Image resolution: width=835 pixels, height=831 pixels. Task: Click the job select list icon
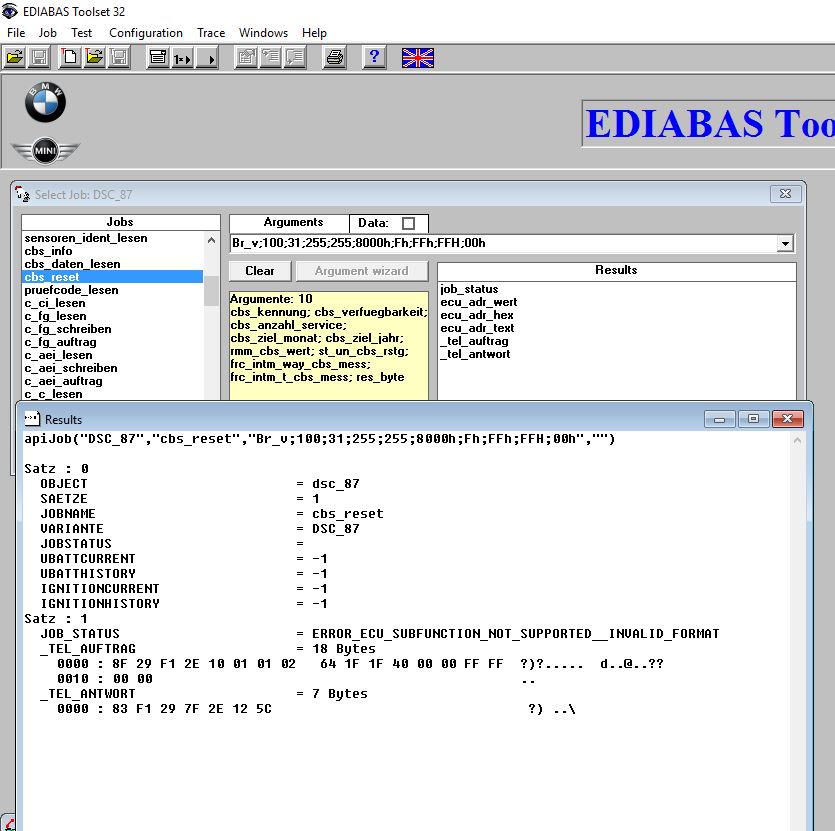coord(157,58)
